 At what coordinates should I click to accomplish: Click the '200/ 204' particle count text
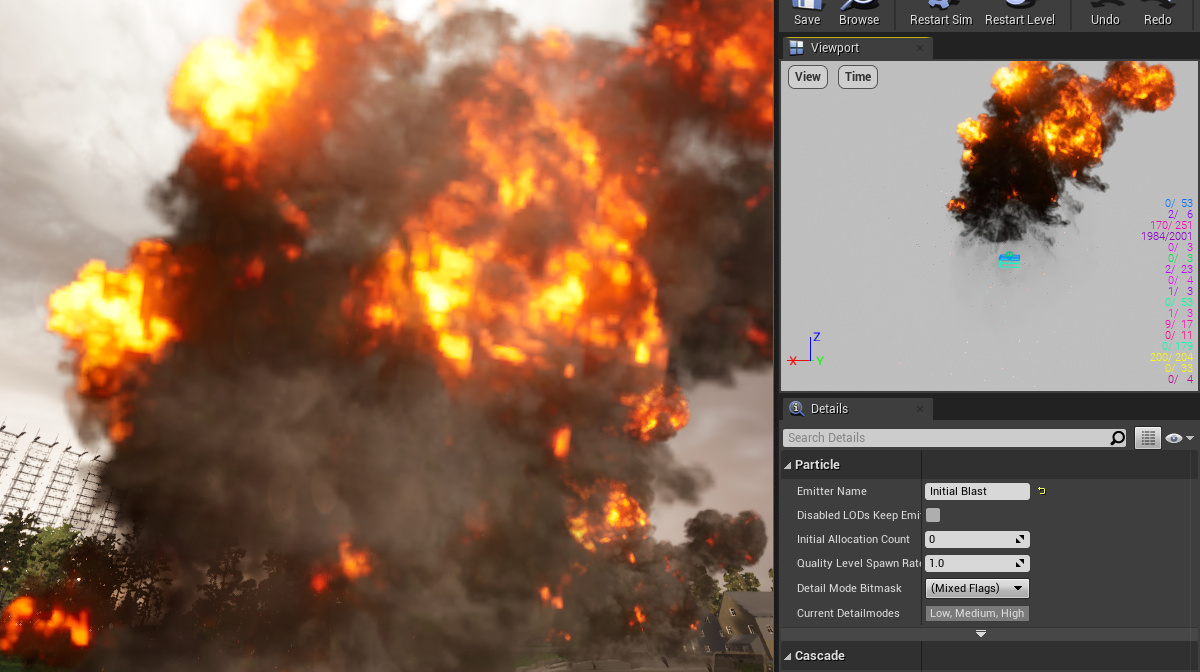point(1171,357)
